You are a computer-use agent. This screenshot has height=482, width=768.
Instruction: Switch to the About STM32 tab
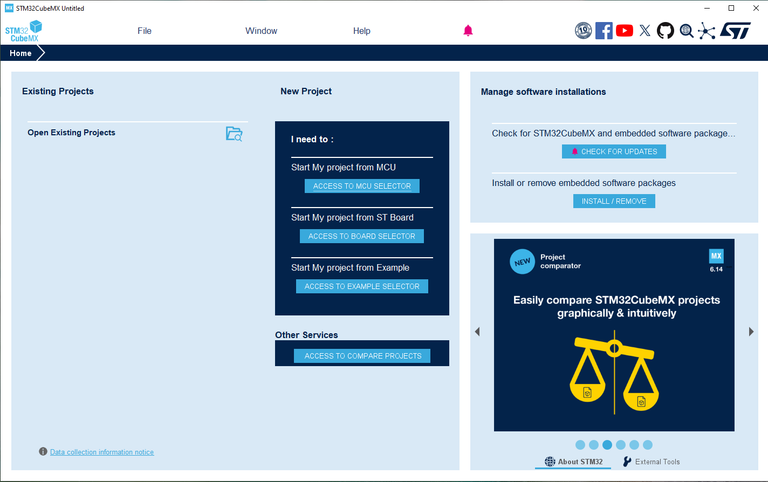pyautogui.click(x=574, y=461)
